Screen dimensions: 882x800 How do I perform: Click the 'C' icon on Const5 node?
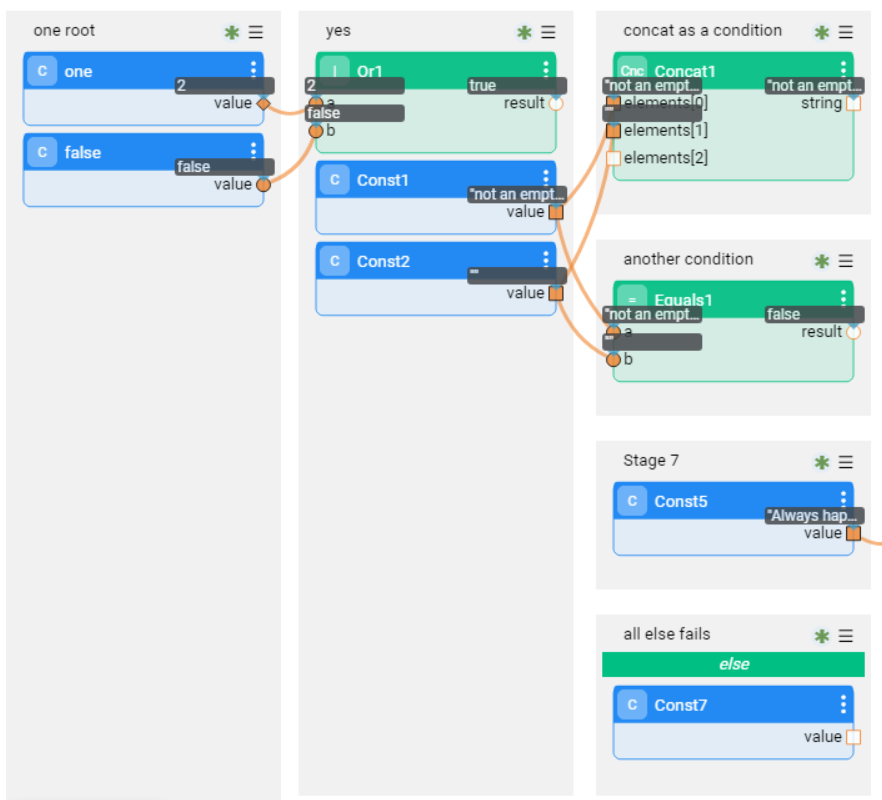632,501
